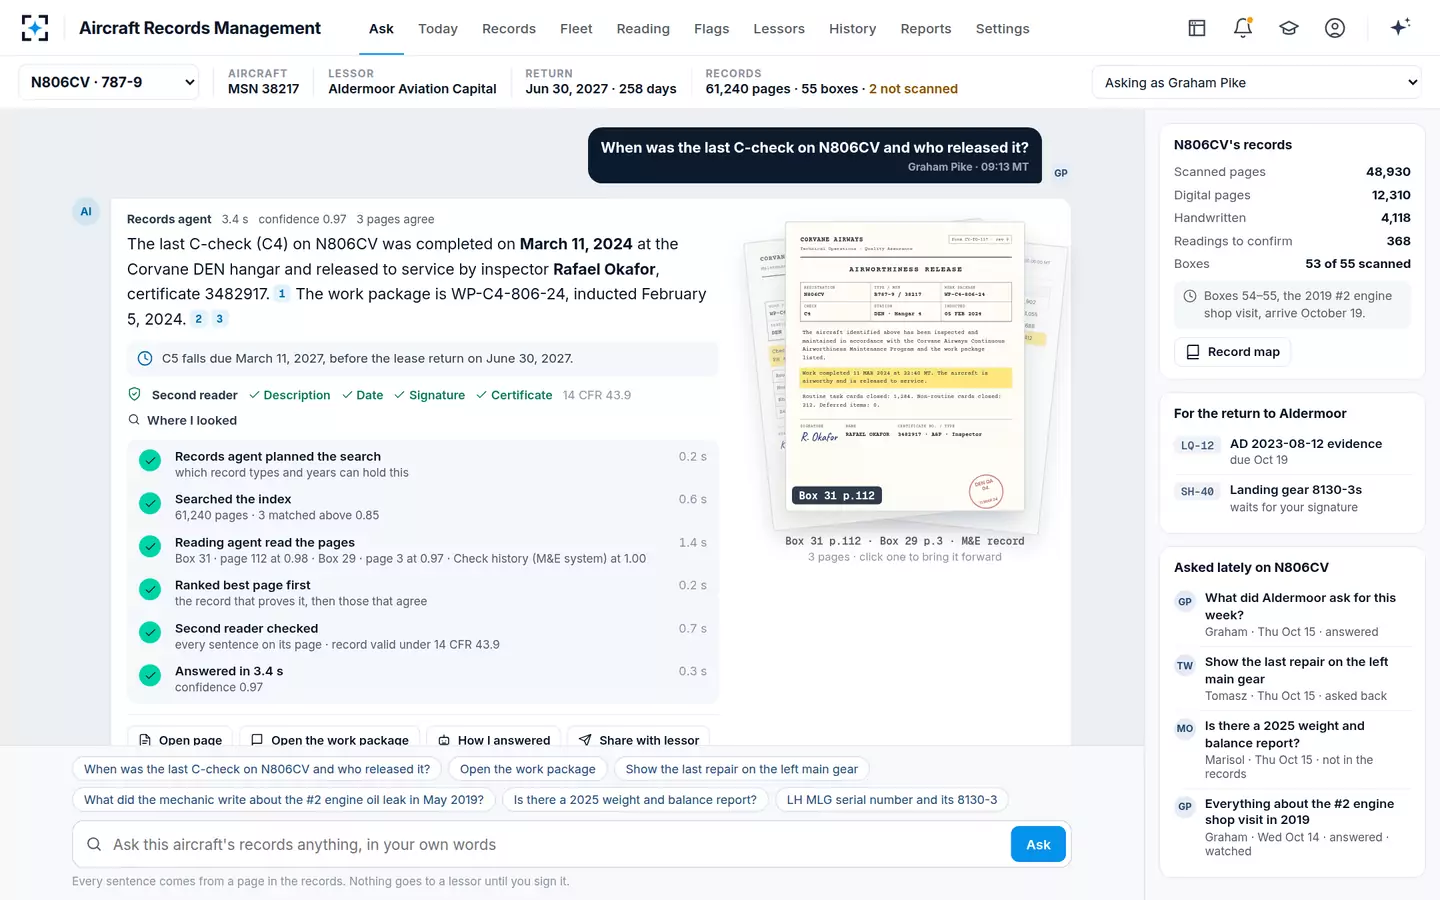
Task: Open the Settings tab
Action: click(1002, 29)
